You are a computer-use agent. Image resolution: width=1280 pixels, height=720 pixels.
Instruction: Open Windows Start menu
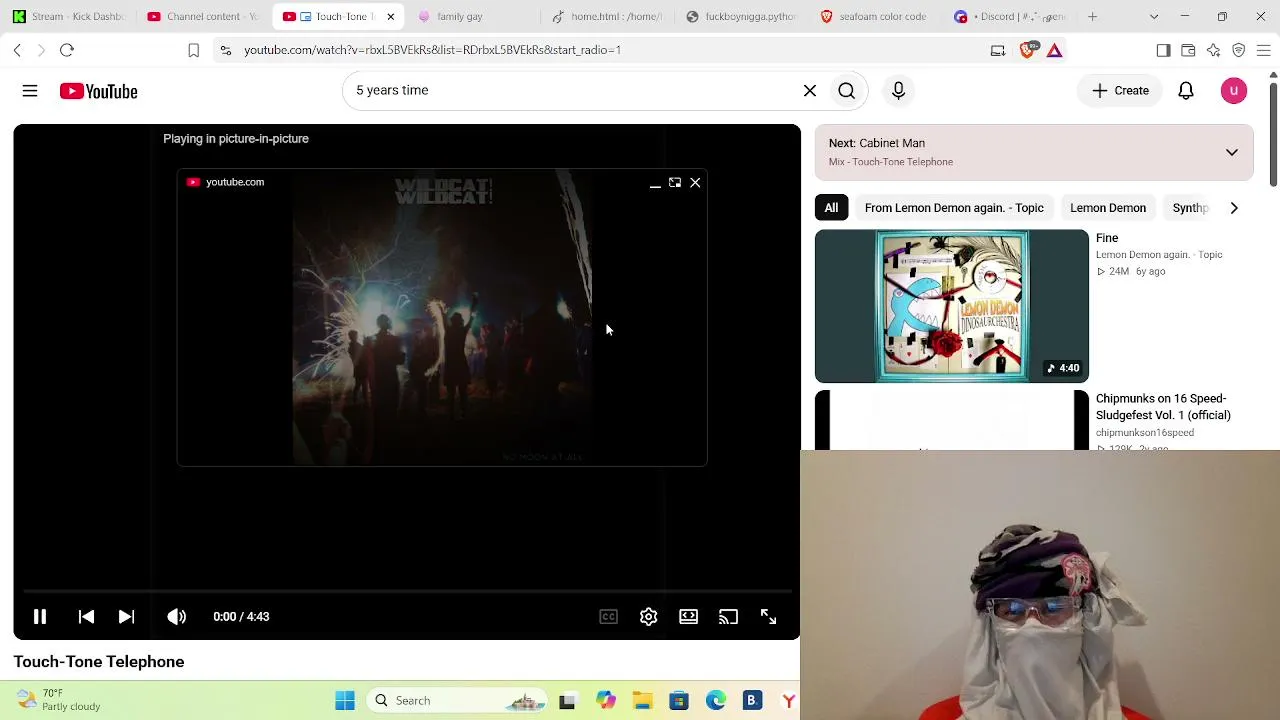(x=345, y=701)
